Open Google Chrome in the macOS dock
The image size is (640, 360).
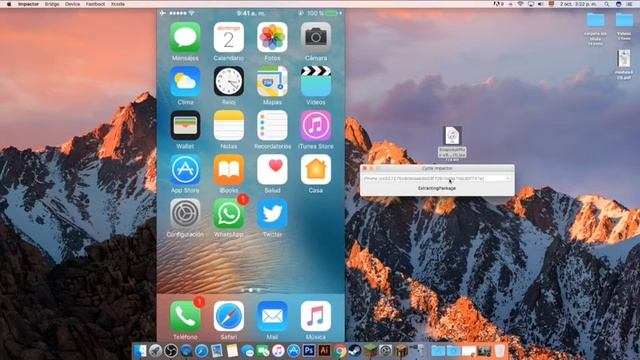coord(340,351)
